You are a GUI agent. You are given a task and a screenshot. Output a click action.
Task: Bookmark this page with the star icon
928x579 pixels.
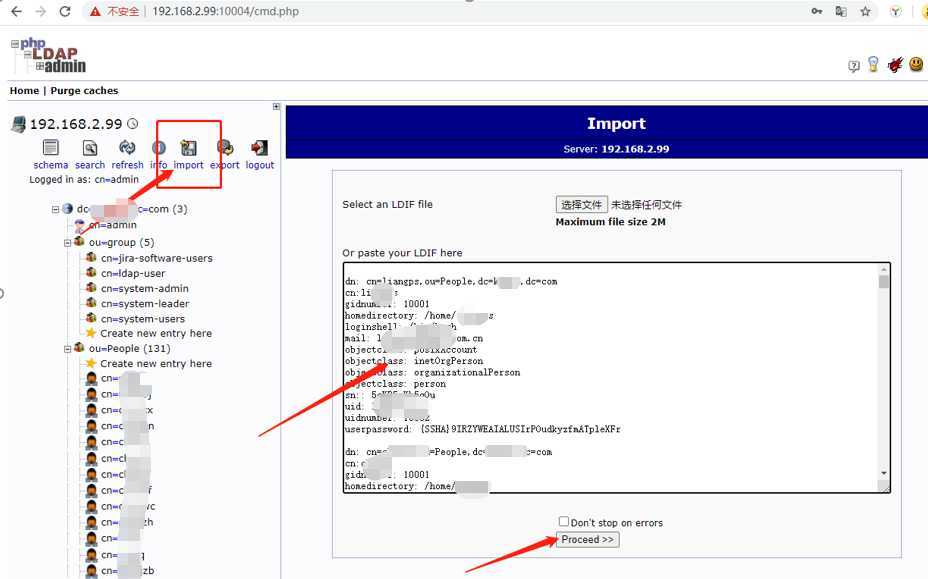tap(865, 11)
